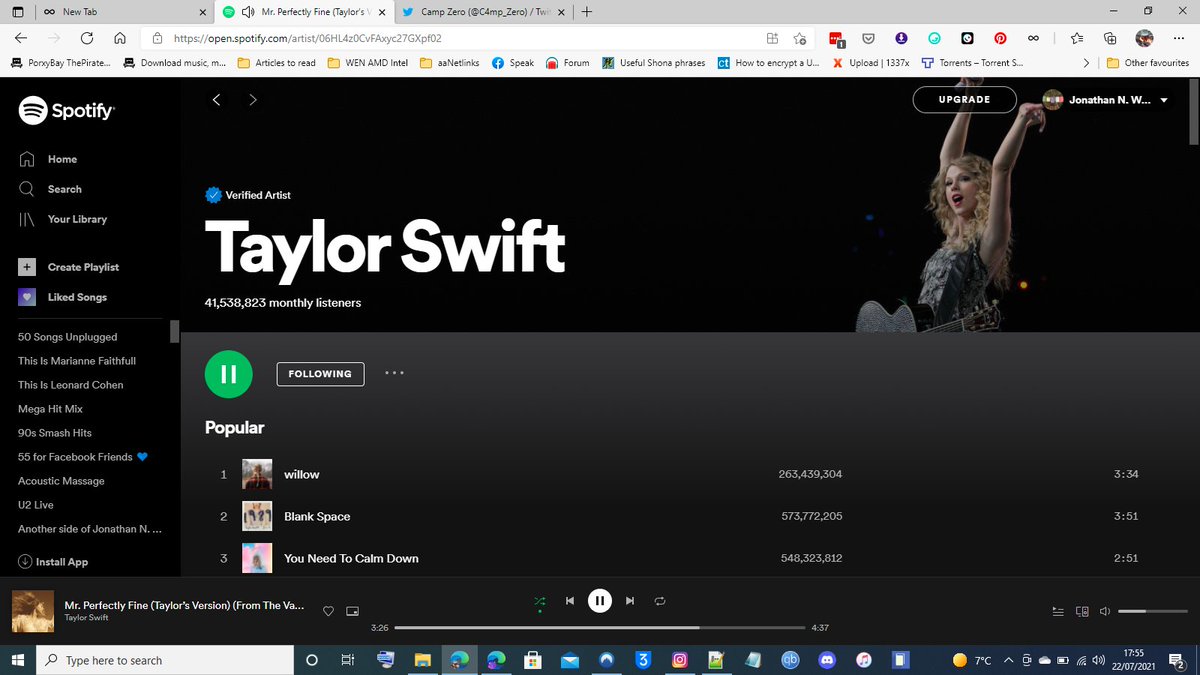Open the 50 Songs Unplugged playlist

click(68, 337)
